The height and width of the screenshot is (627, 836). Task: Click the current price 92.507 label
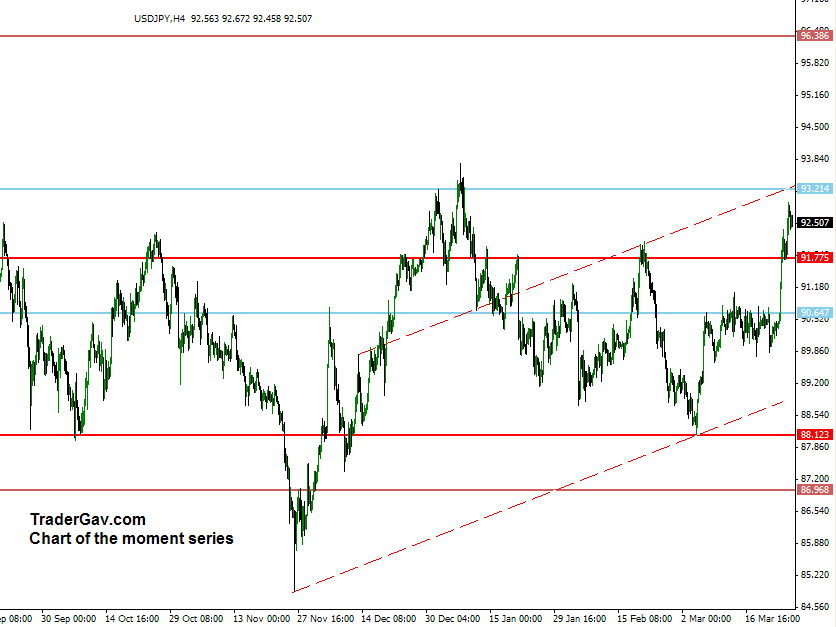click(x=815, y=222)
